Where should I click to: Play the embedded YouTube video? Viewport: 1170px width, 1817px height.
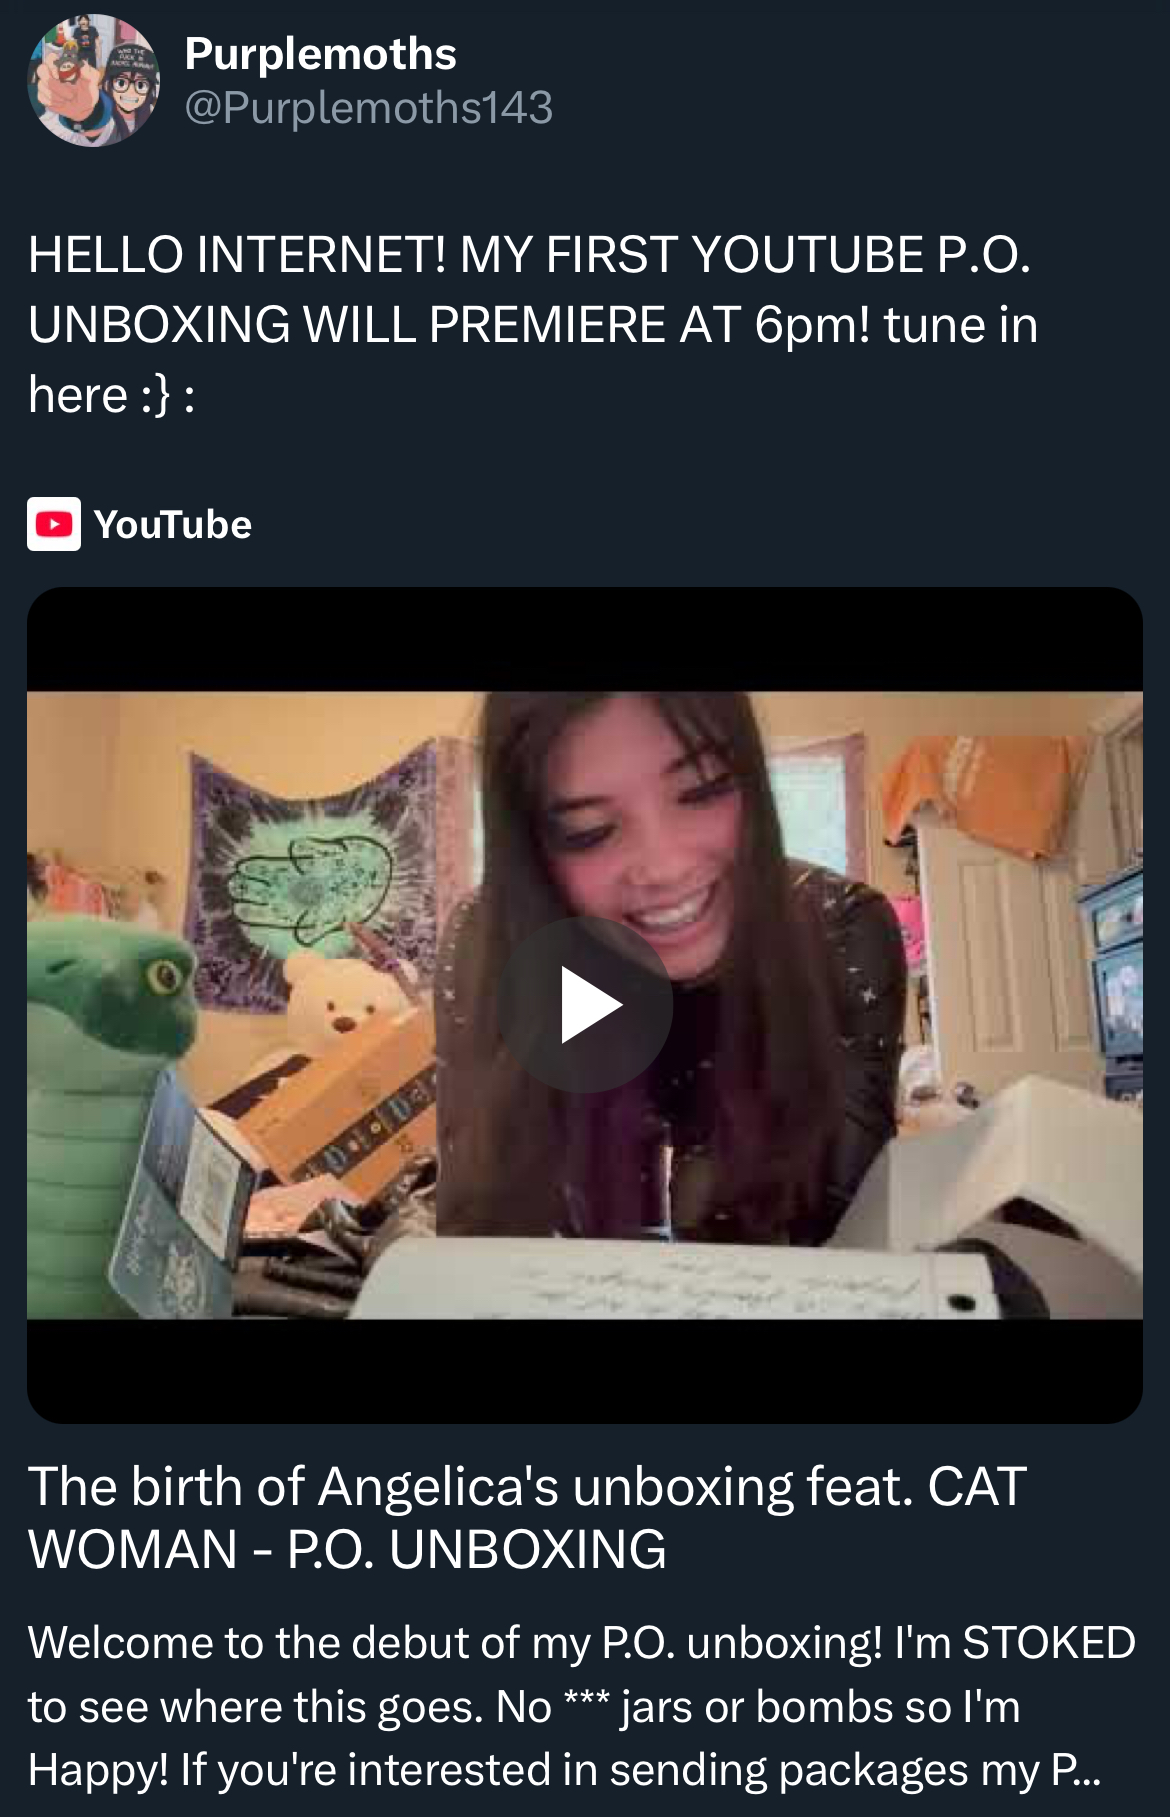[x=586, y=1004]
